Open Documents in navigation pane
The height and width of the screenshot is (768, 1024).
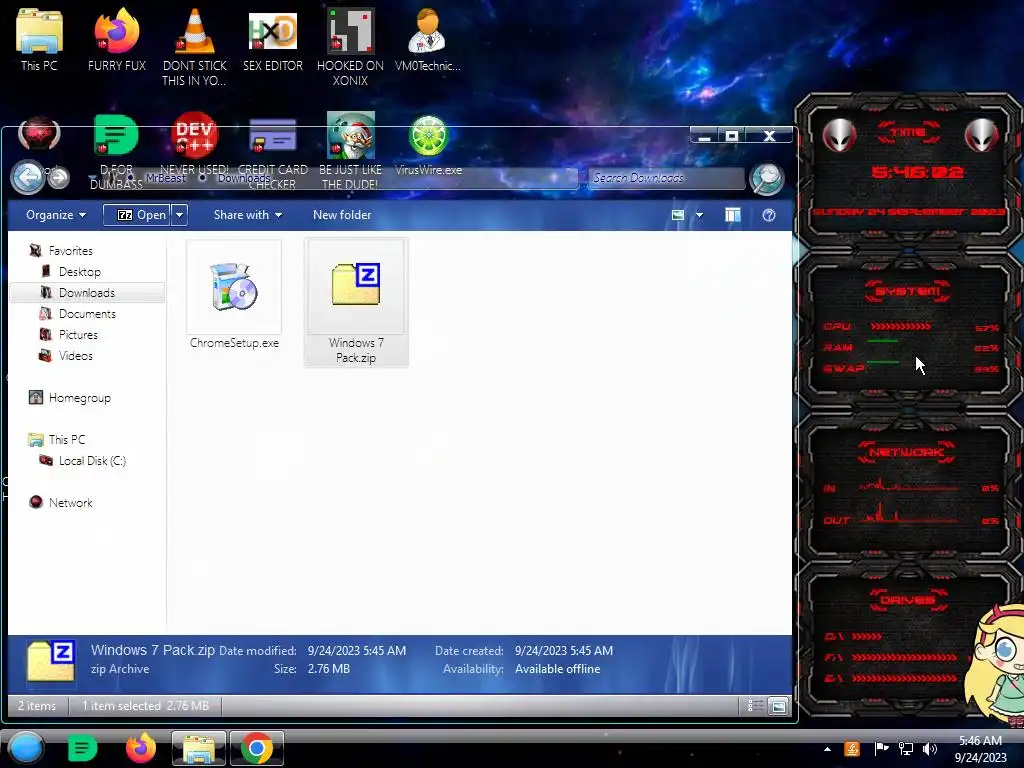click(87, 313)
